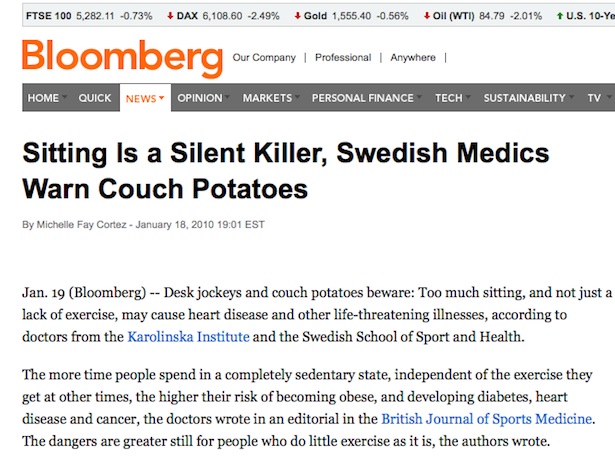615x470 pixels.
Task: Switch to the TECH section
Action: pyautogui.click(x=449, y=98)
